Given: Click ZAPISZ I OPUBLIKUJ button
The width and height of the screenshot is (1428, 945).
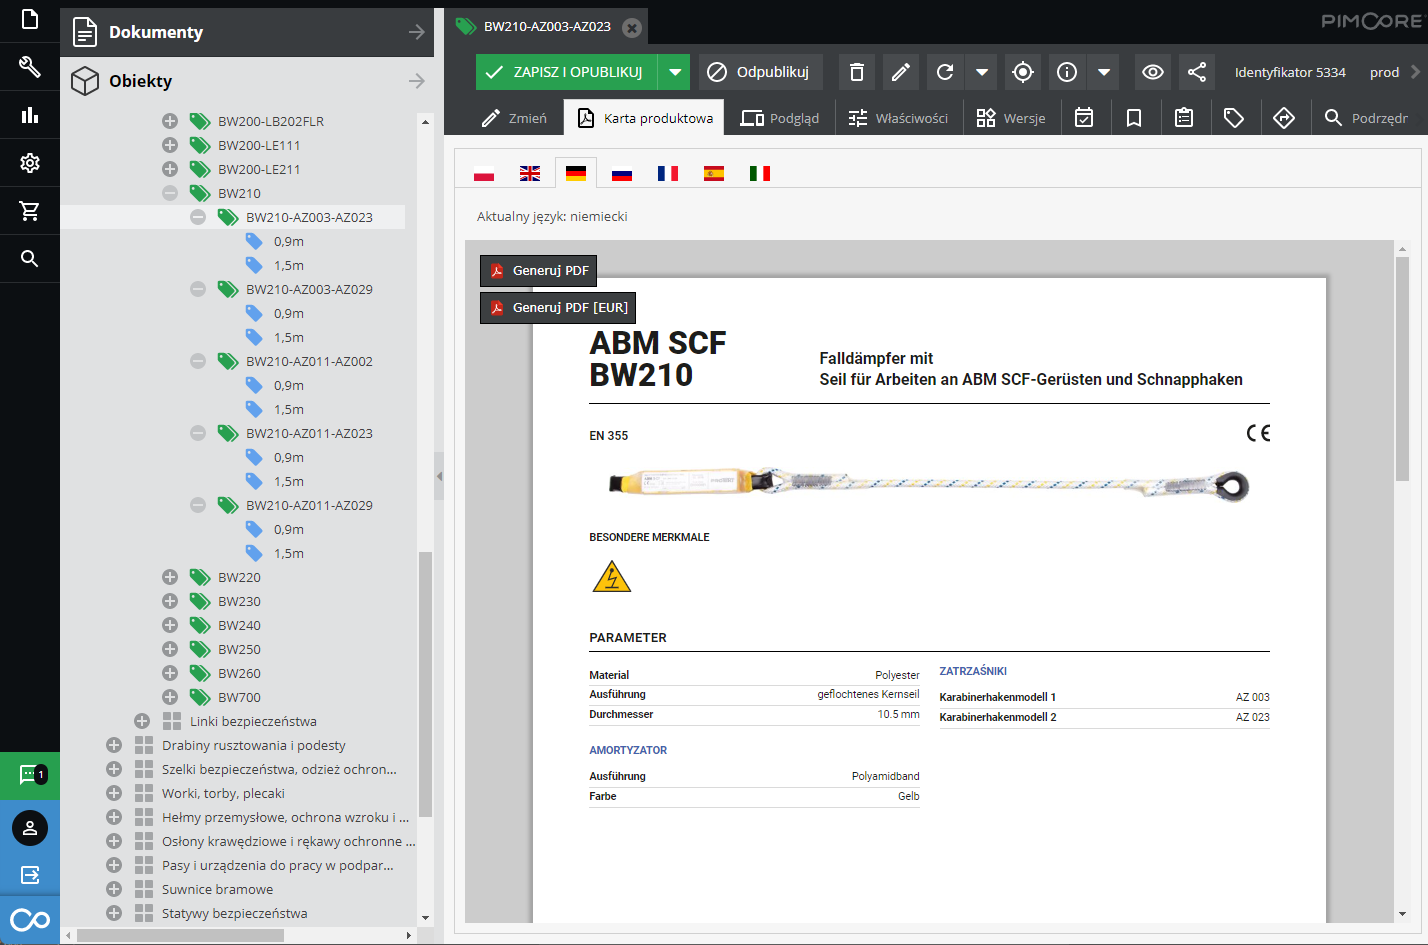Looking at the screenshot, I should coord(566,72).
